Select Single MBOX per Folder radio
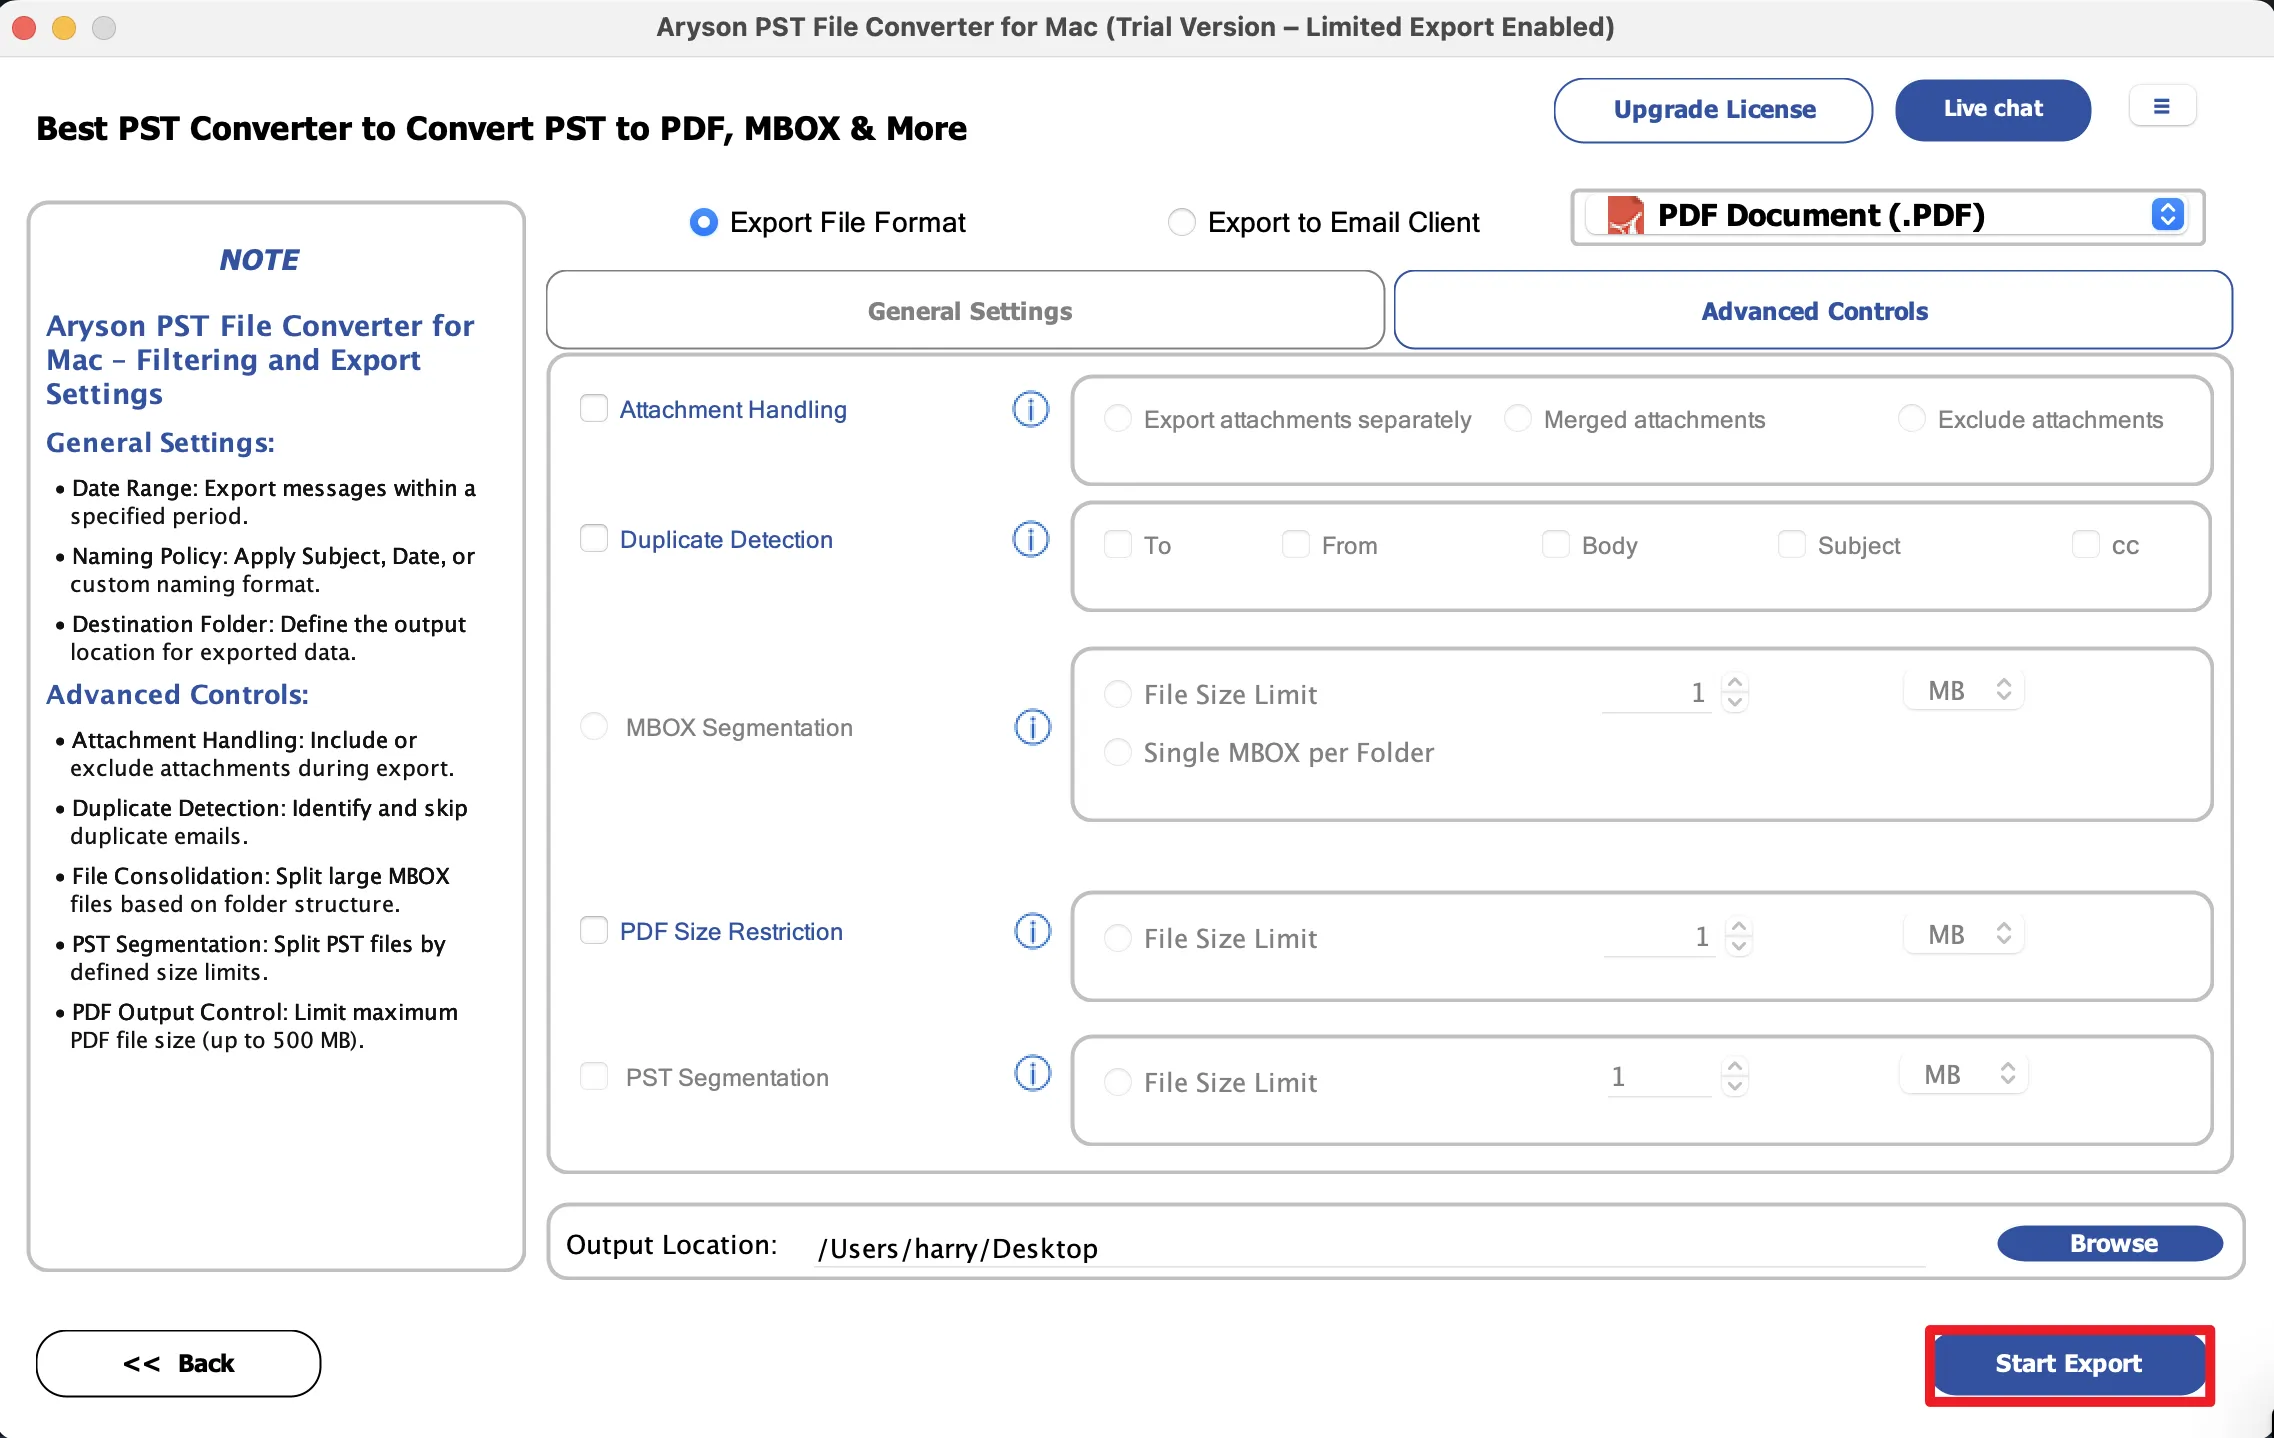2274x1438 pixels. (1118, 752)
